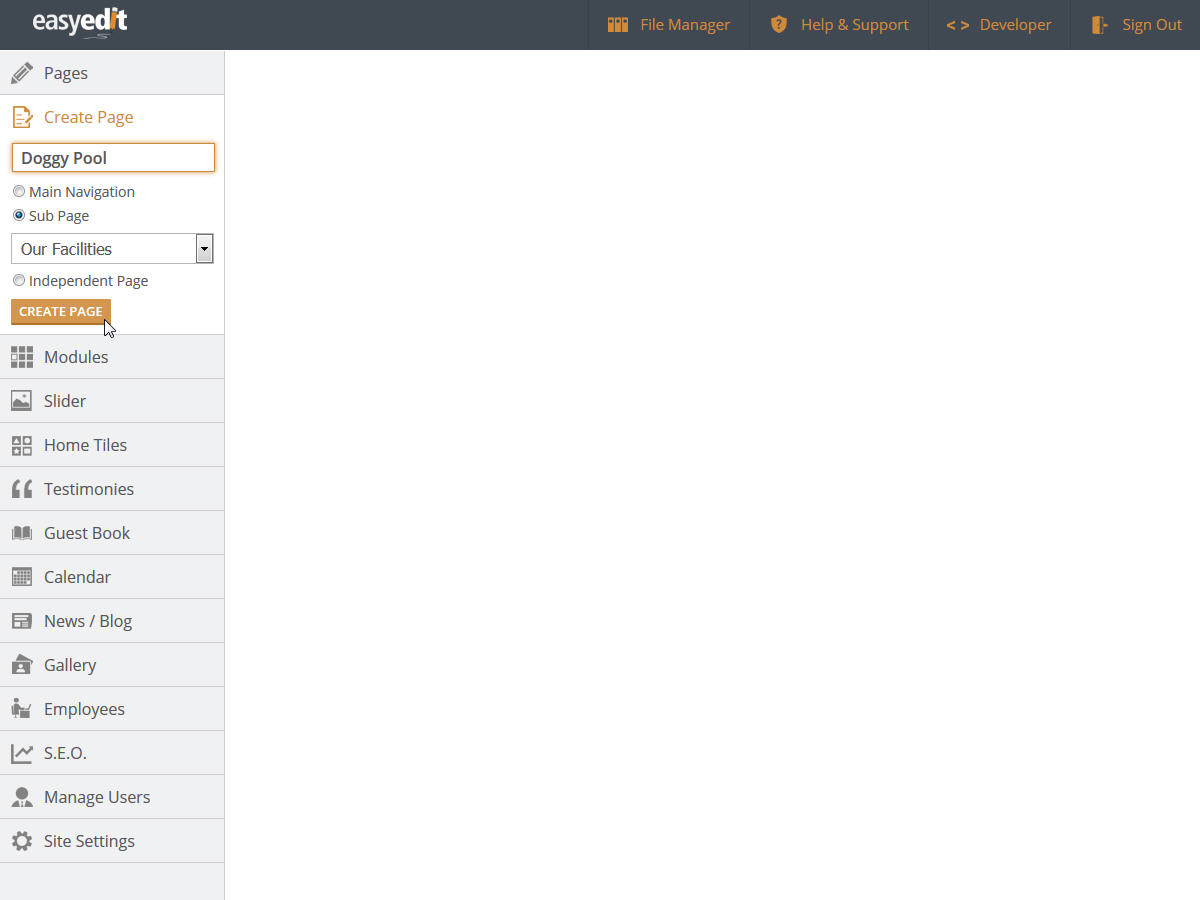Screen dimensions: 1200x900
Task: Click the Guest Book open-book icon
Action: coord(22,533)
